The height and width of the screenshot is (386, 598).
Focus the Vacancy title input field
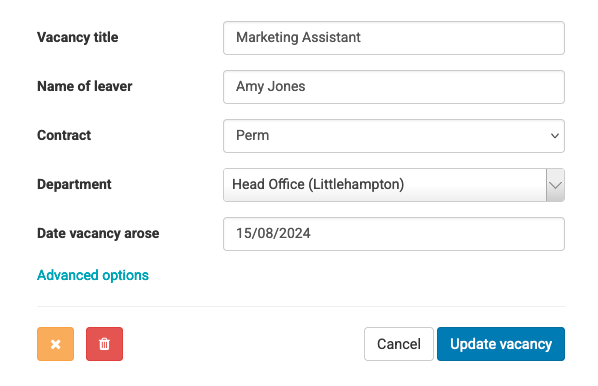[394, 38]
